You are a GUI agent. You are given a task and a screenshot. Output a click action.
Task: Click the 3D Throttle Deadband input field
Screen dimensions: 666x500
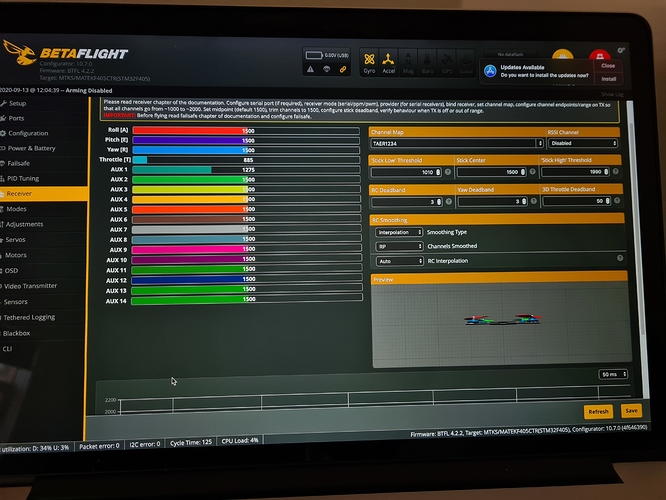(577, 201)
